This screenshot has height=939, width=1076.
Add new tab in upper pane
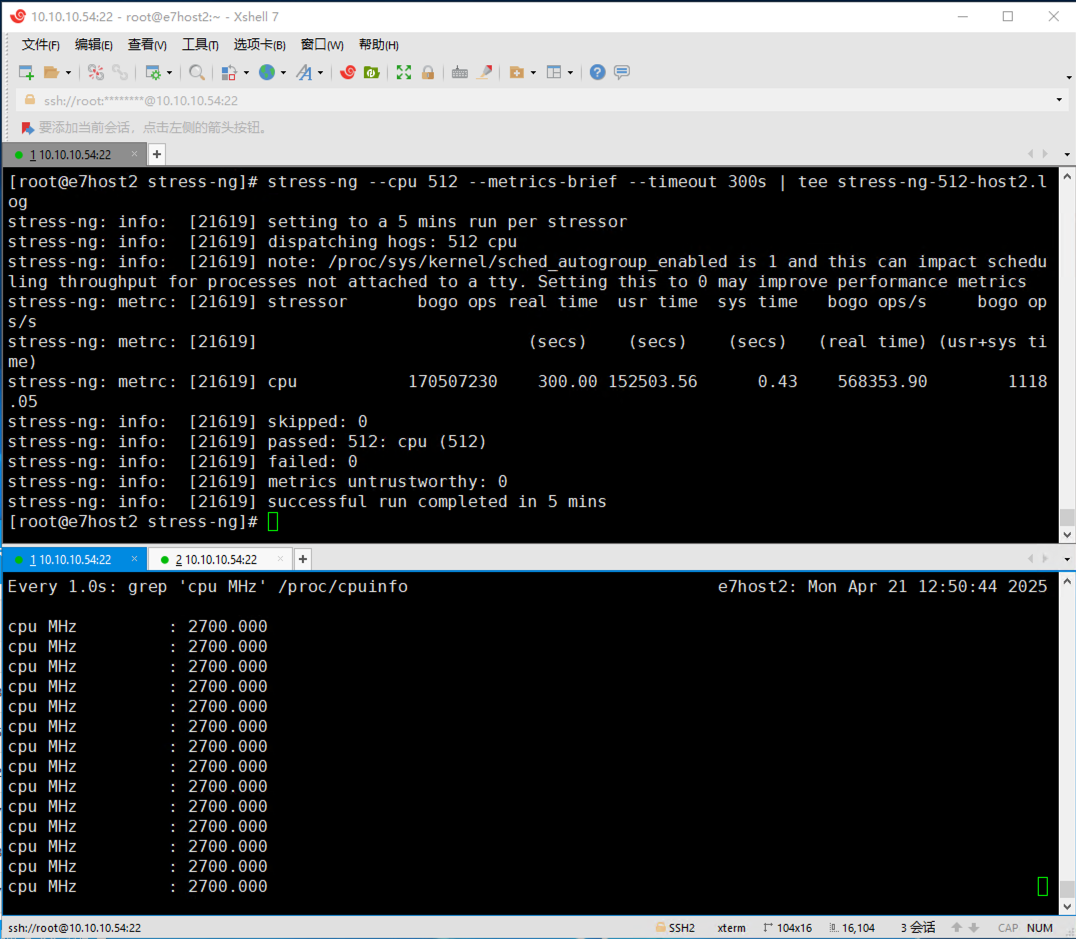coord(157,154)
